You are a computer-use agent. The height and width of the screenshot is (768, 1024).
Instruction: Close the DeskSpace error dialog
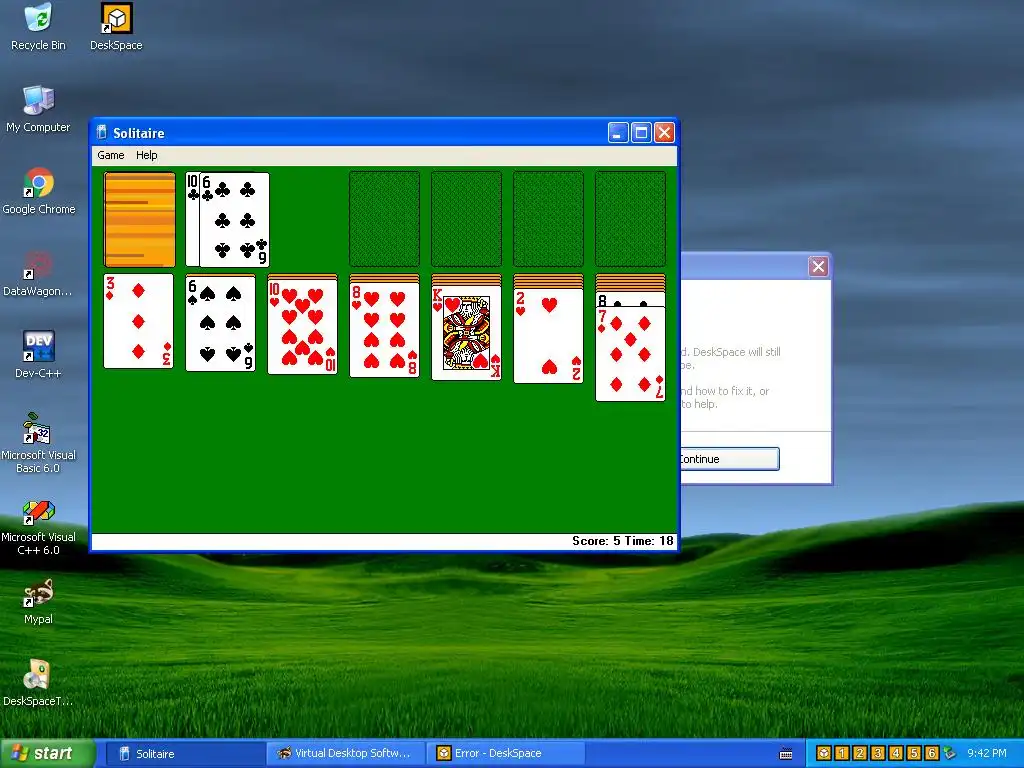pos(818,266)
